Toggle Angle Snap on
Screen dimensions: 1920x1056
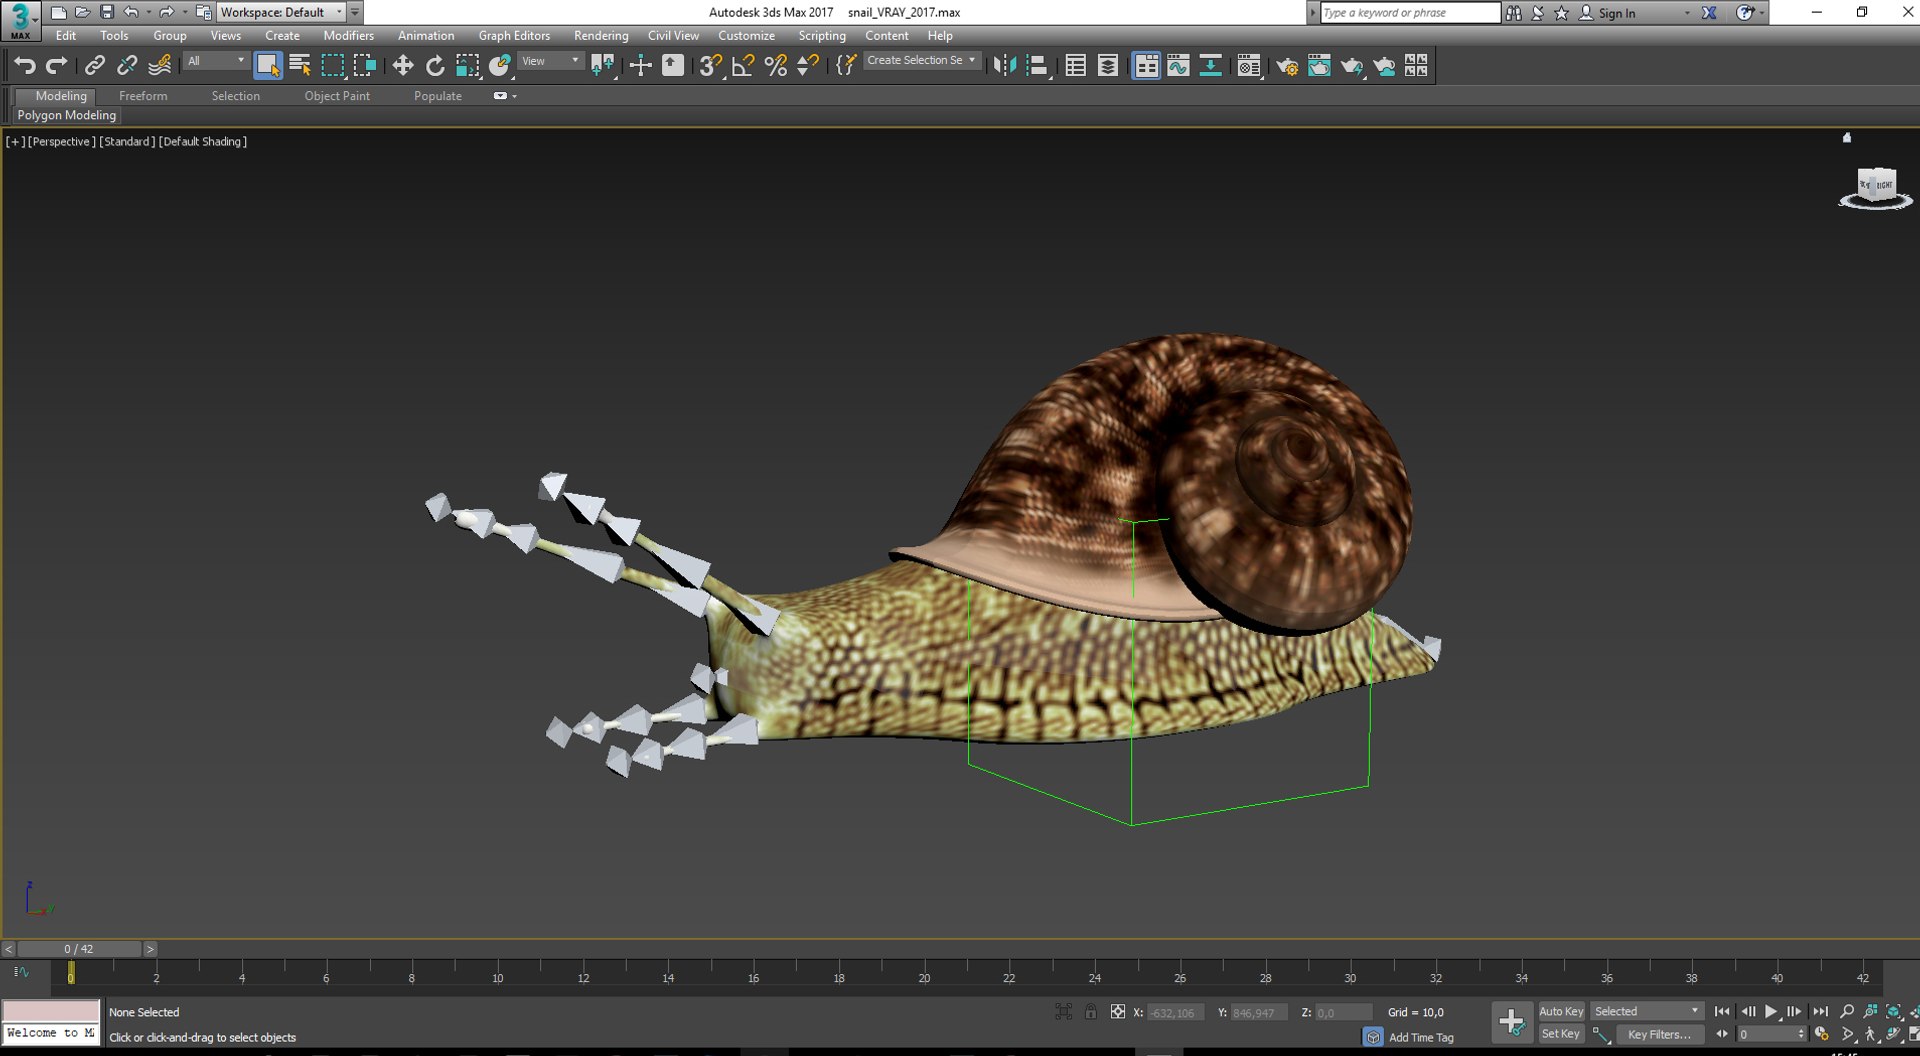pos(743,66)
